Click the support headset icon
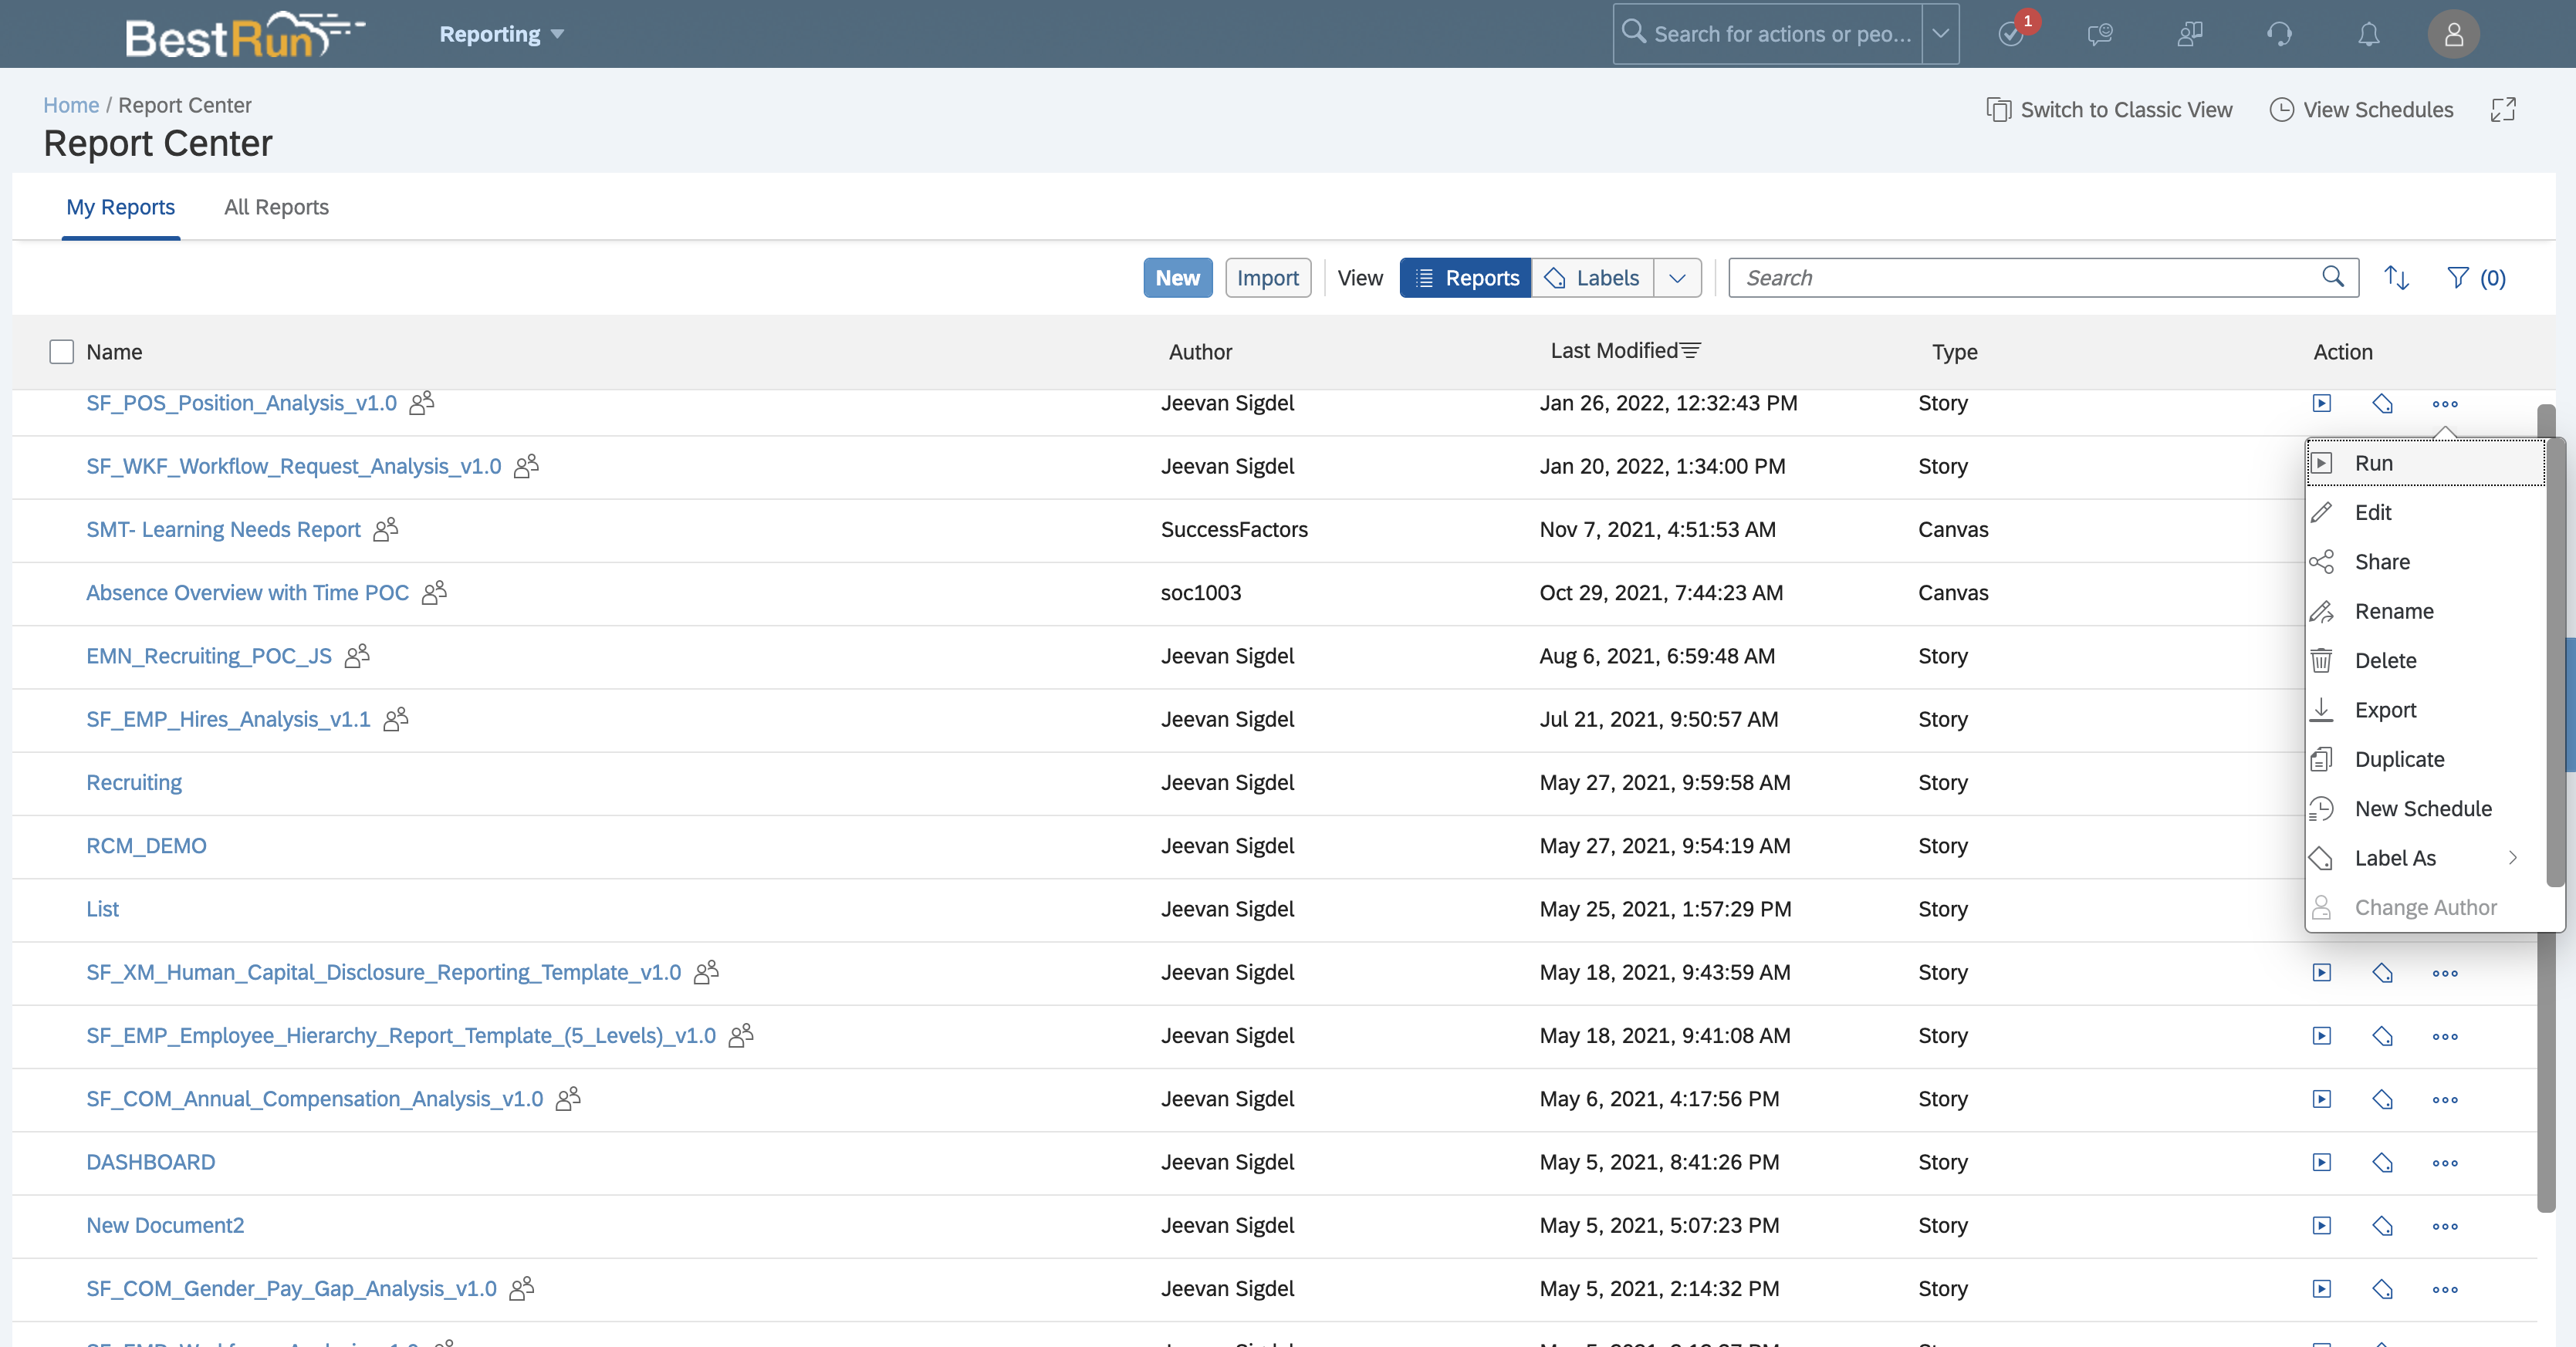 pos(2279,34)
